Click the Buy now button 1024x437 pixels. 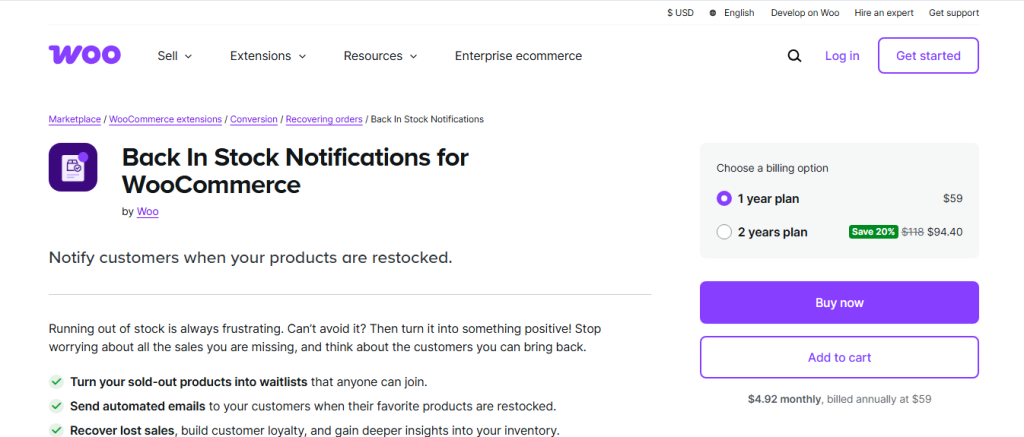pyautogui.click(x=839, y=302)
